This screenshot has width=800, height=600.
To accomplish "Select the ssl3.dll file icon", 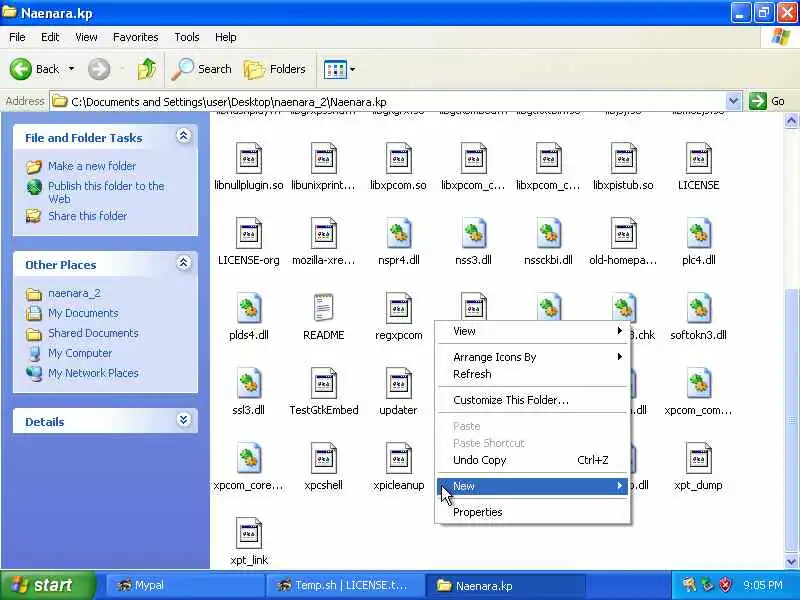I will click(248, 384).
